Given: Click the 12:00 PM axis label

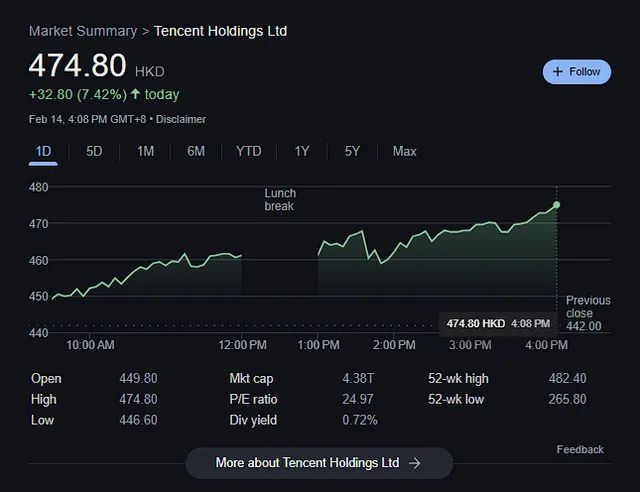Looking at the screenshot, I should (x=242, y=345).
